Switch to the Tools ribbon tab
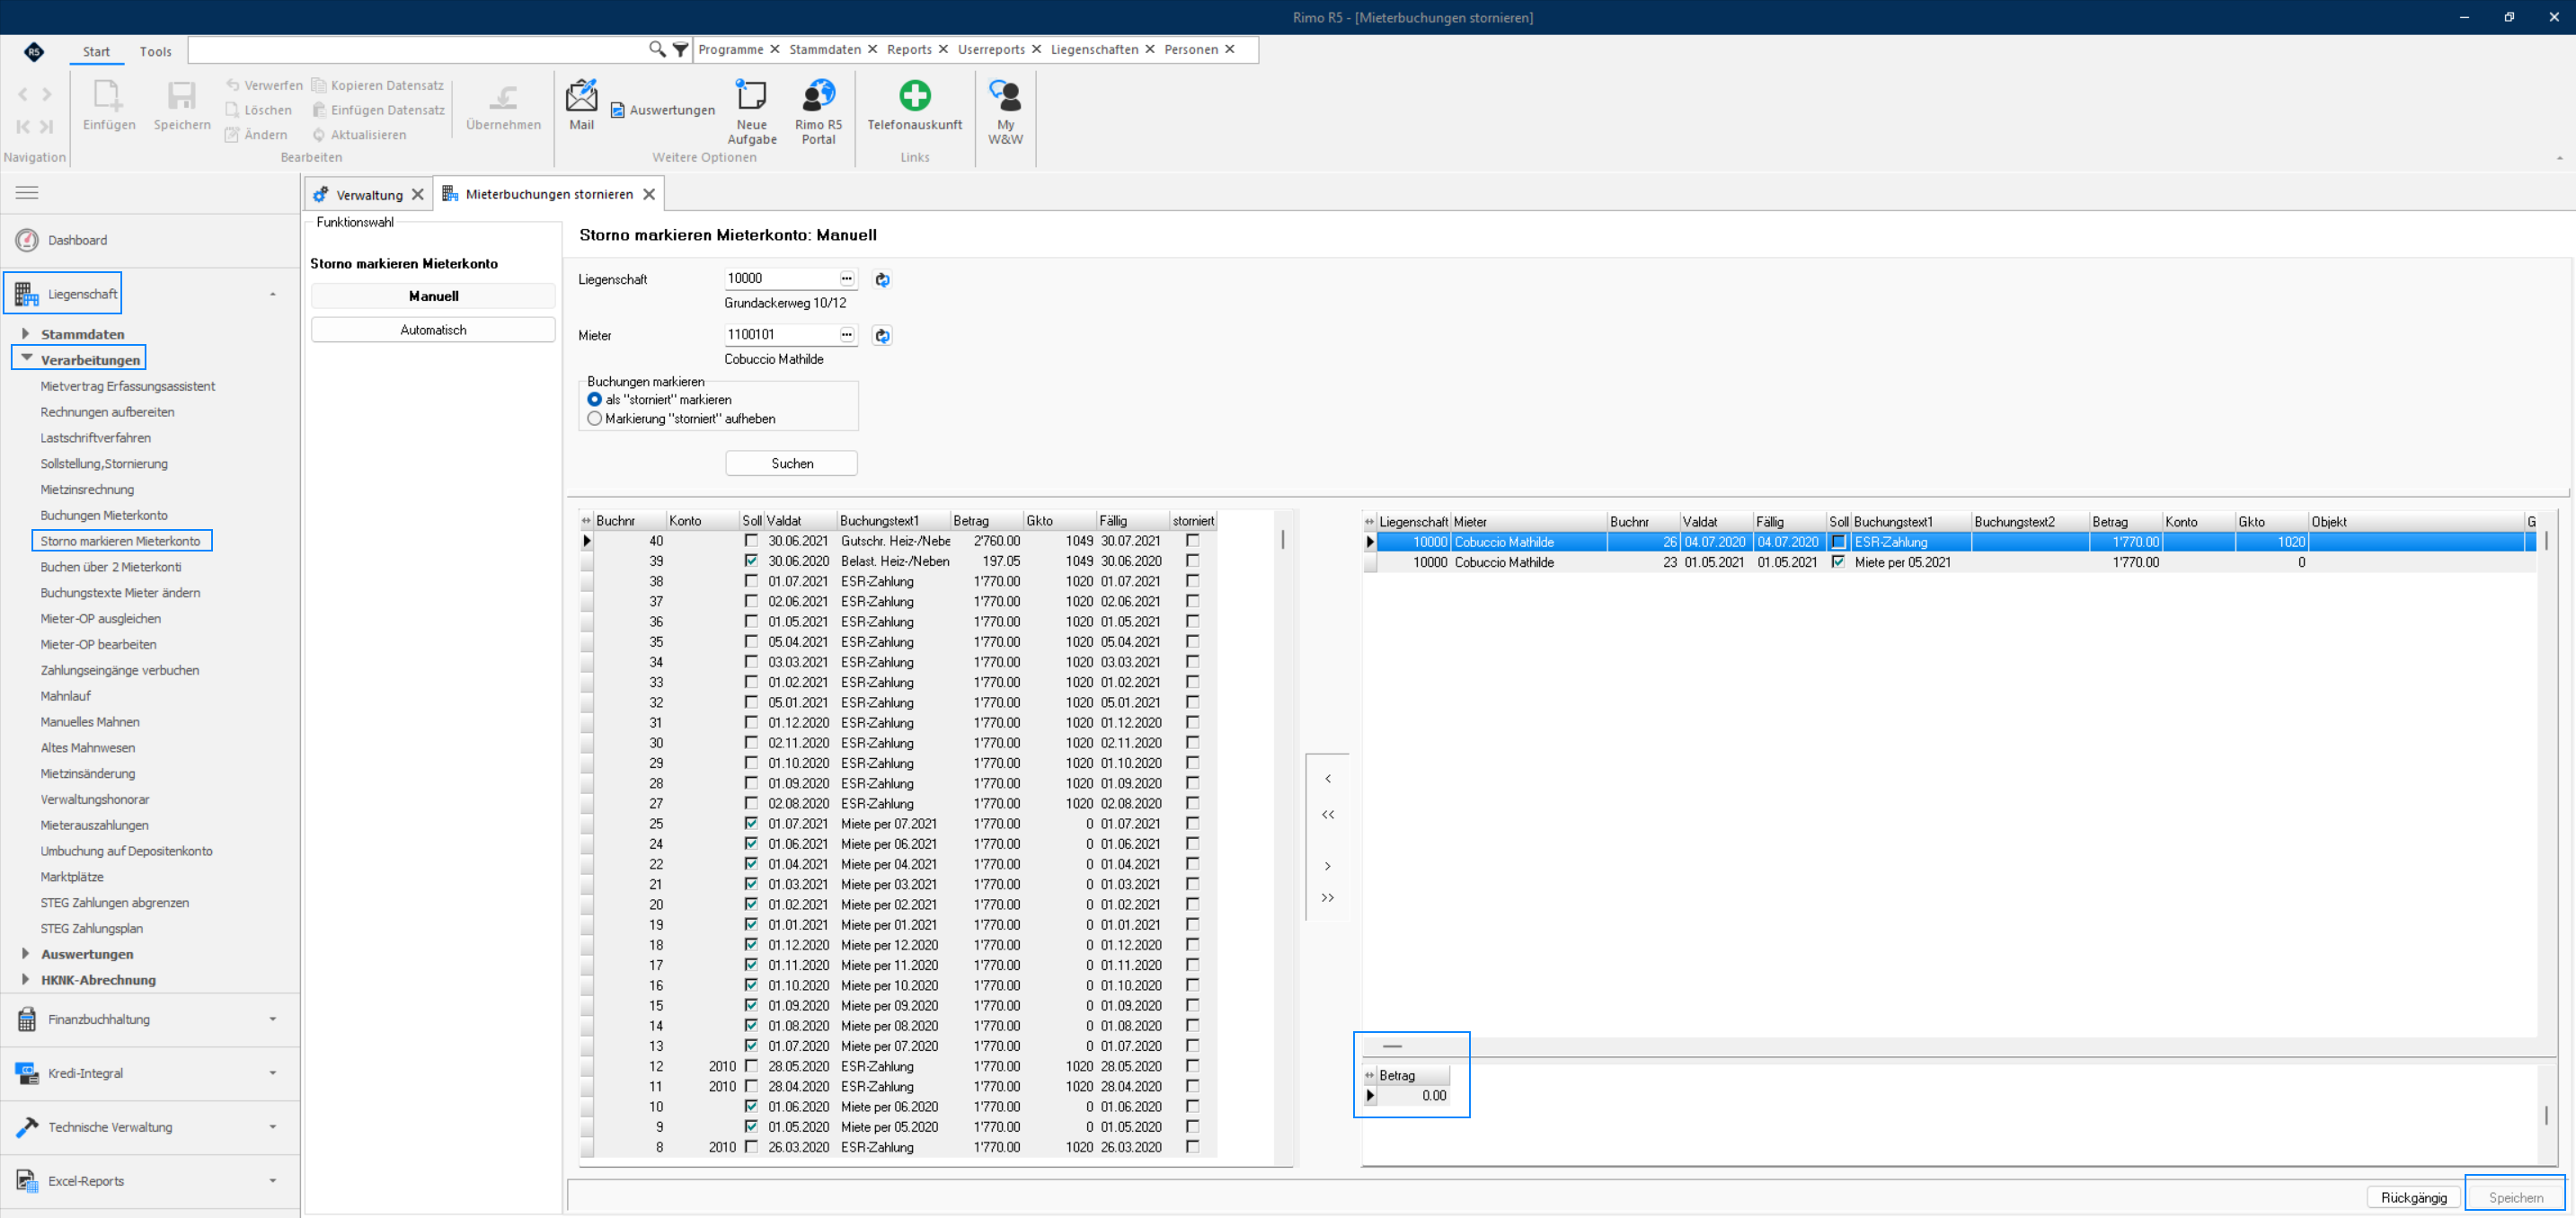The width and height of the screenshot is (2576, 1218). [155, 51]
